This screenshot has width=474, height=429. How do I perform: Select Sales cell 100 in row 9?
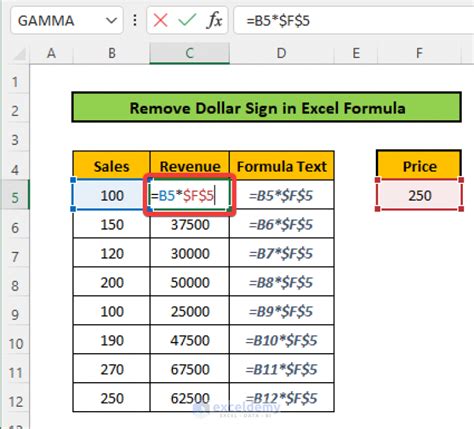point(111,311)
